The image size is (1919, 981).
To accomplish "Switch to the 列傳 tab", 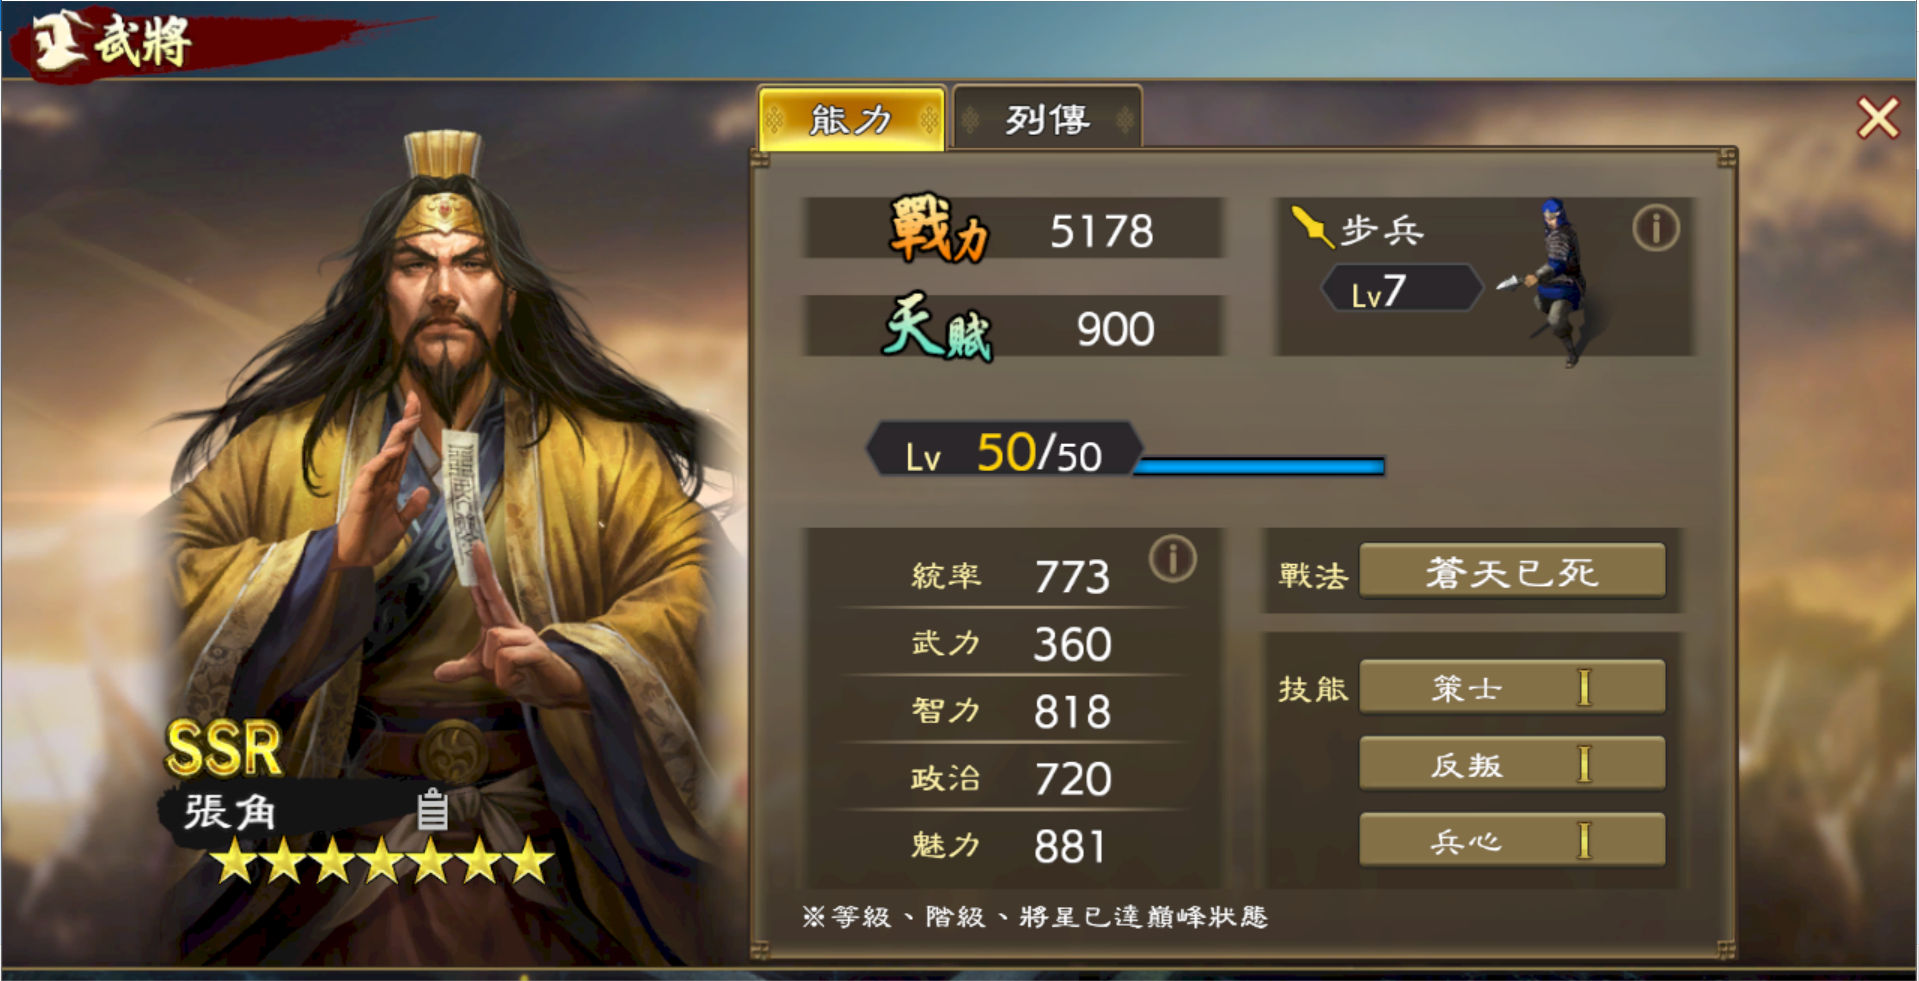I will tap(1047, 120).
